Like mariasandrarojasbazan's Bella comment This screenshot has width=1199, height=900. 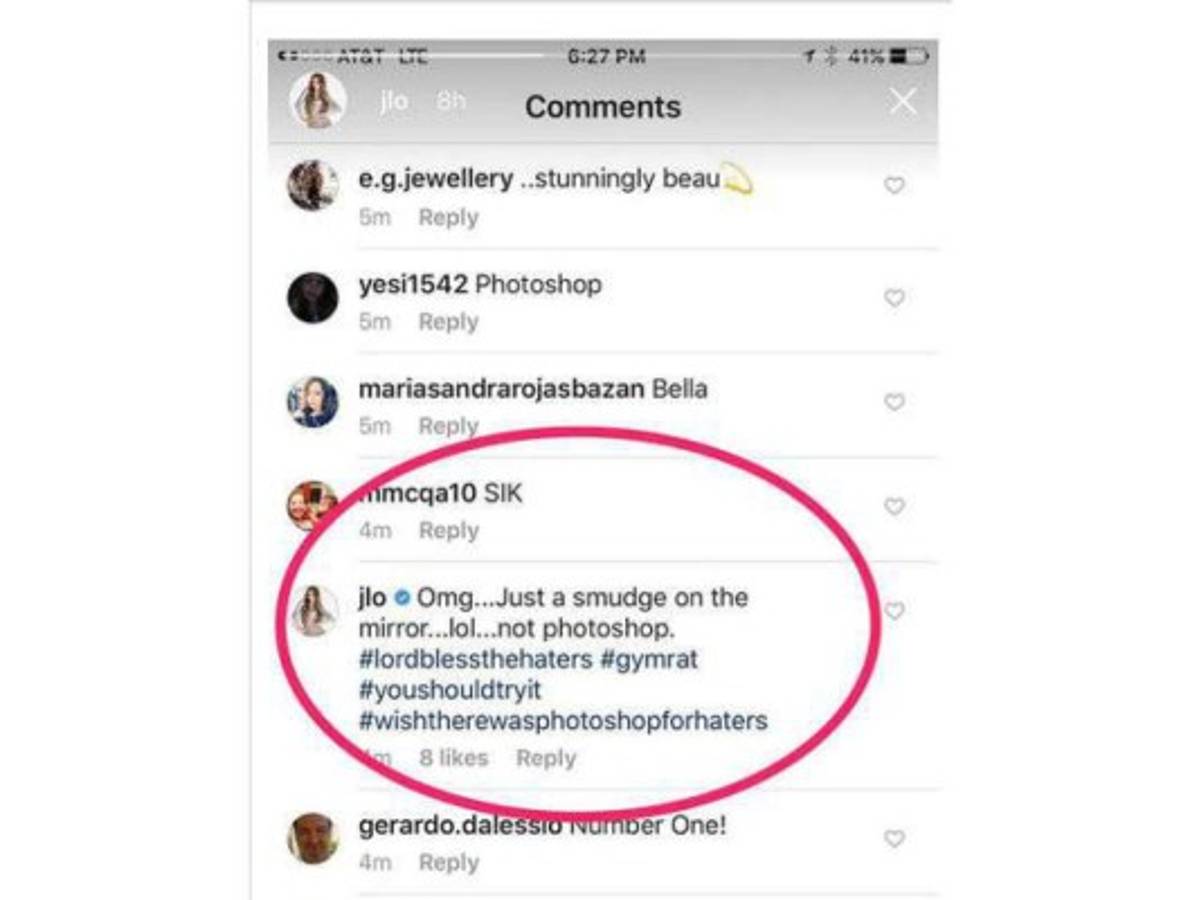[894, 401]
